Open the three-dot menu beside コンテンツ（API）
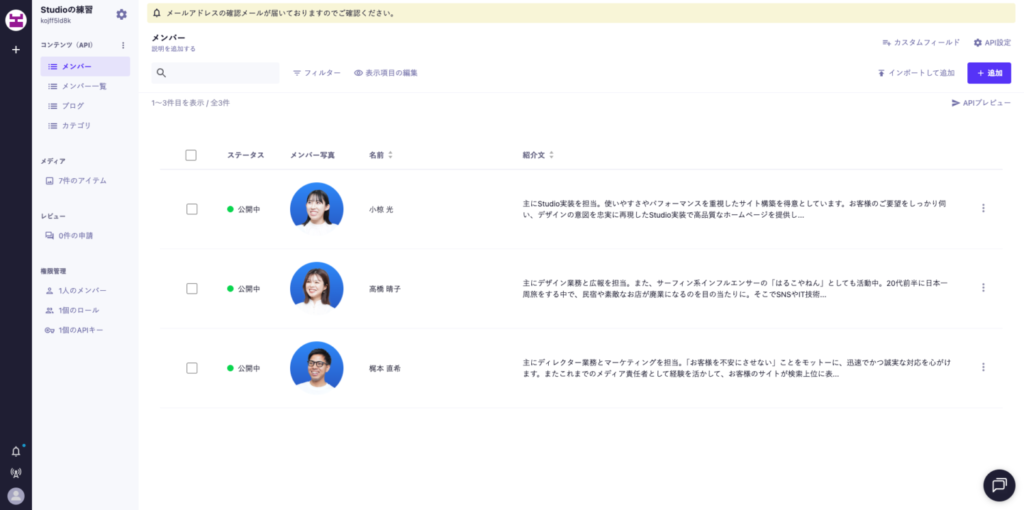Viewport: 1024px width, 510px height. 123,45
